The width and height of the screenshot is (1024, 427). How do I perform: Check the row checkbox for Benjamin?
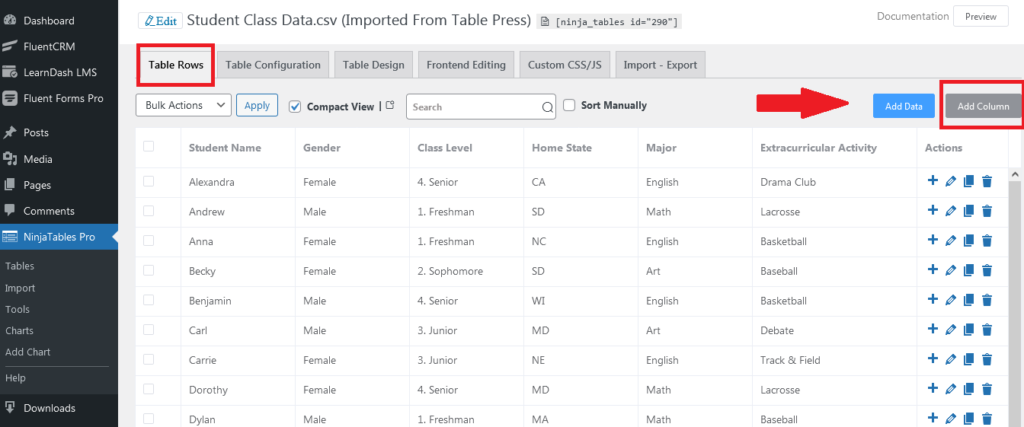[148, 300]
